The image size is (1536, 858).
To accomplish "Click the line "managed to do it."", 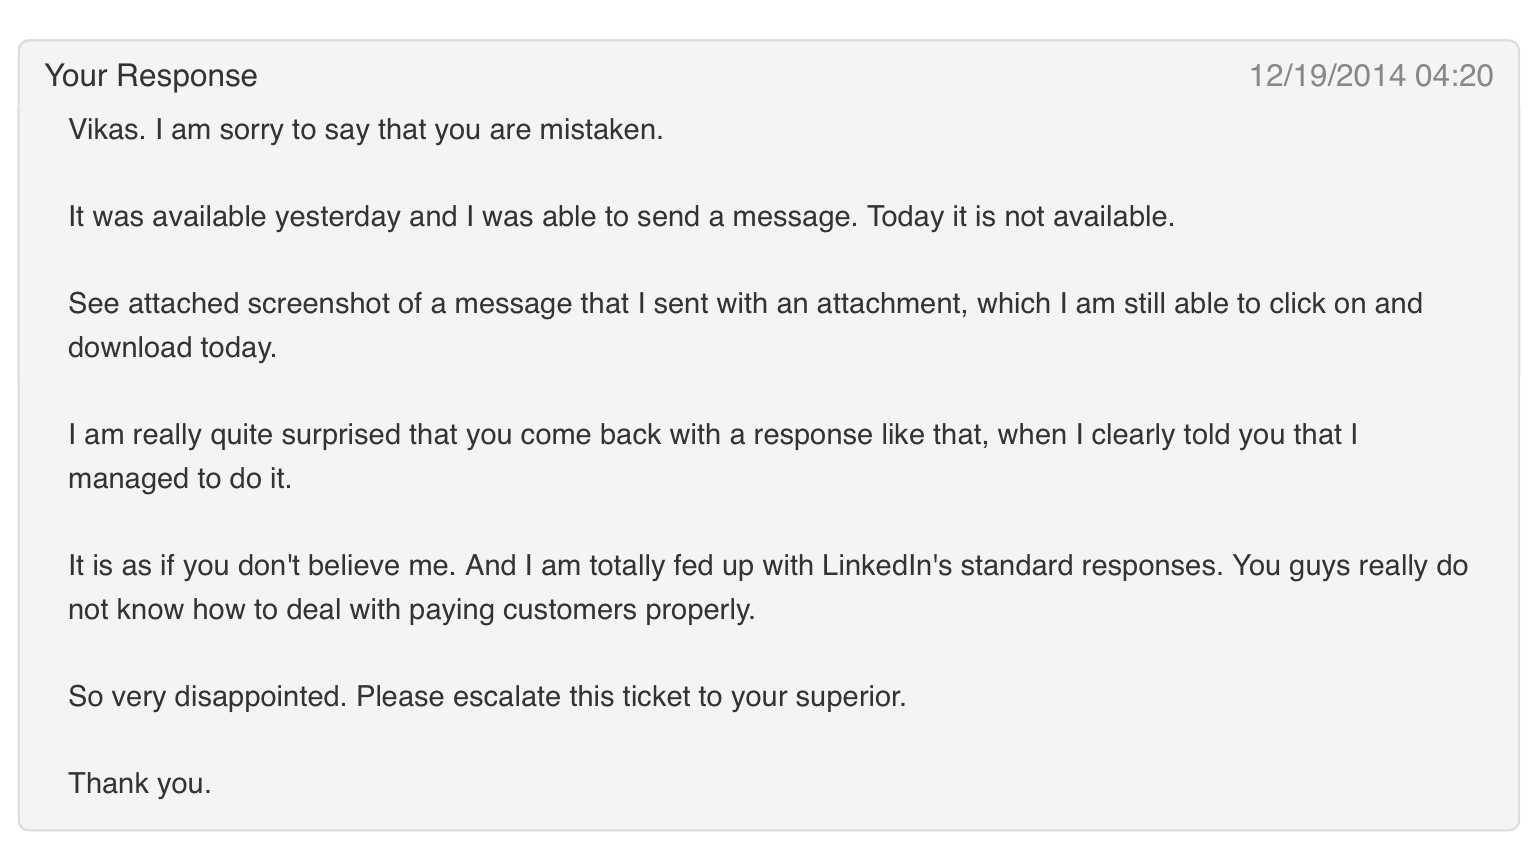I will click(180, 479).
